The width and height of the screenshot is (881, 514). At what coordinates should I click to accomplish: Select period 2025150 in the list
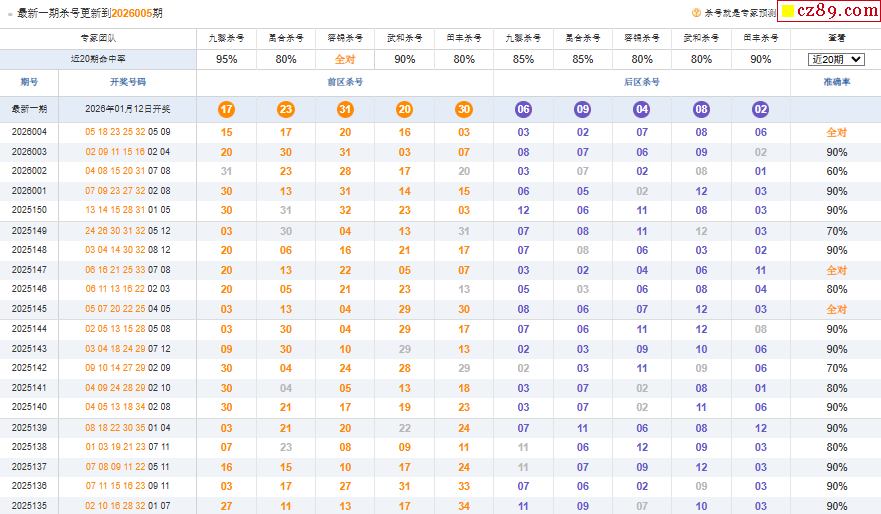[x=29, y=210]
